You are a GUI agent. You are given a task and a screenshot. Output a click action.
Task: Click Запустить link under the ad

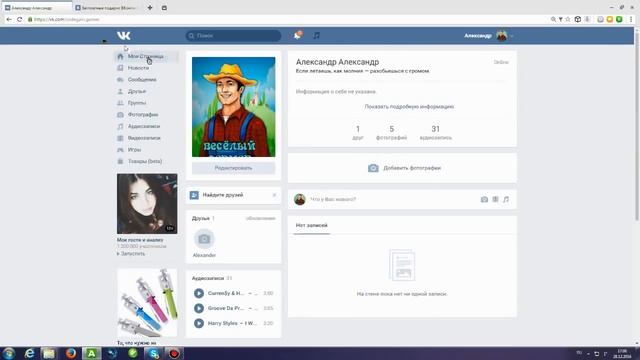133,254
